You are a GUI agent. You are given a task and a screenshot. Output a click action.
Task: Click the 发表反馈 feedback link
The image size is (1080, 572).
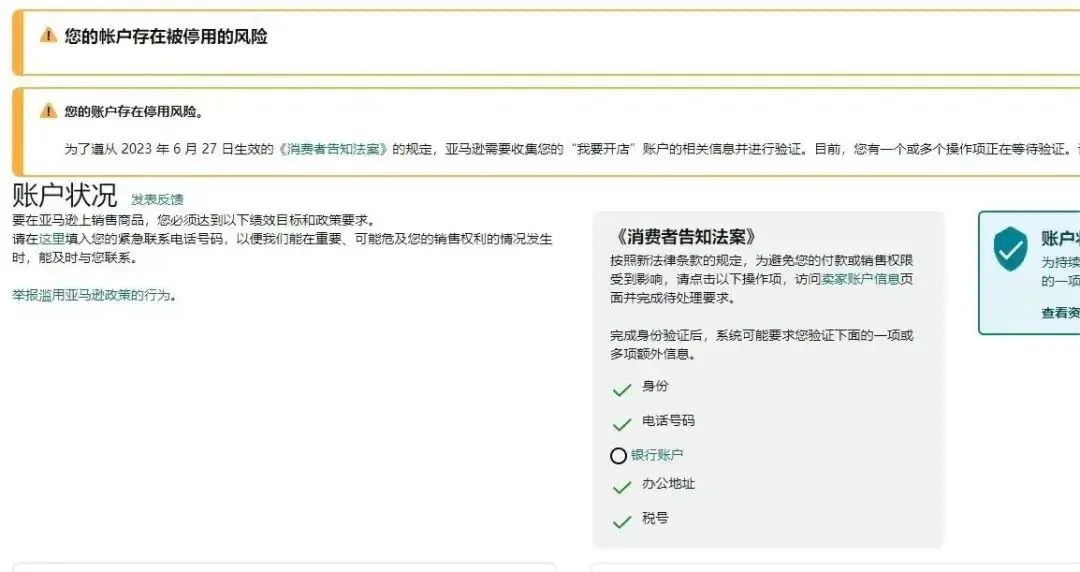point(157,199)
